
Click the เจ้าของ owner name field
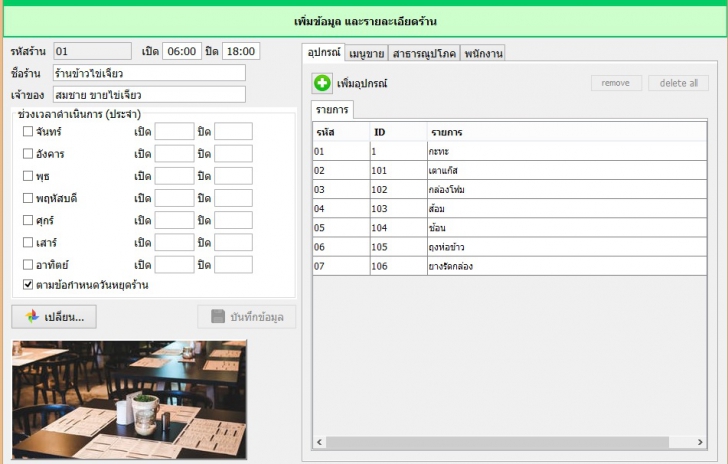pyautogui.click(x=149, y=95)
